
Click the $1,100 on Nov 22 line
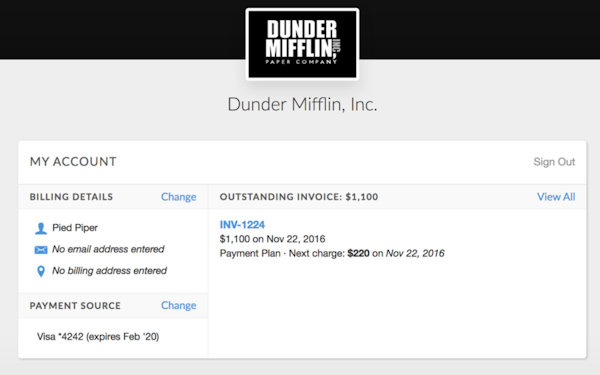coord(272,239)
